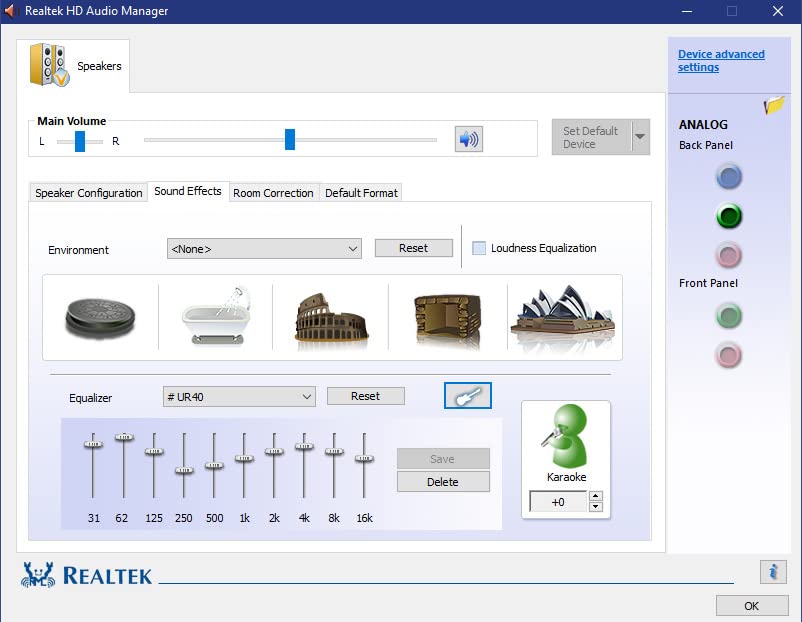Select the wooden Auditorium environment icon
The image size is (802, 622).
tap(448, 319)
